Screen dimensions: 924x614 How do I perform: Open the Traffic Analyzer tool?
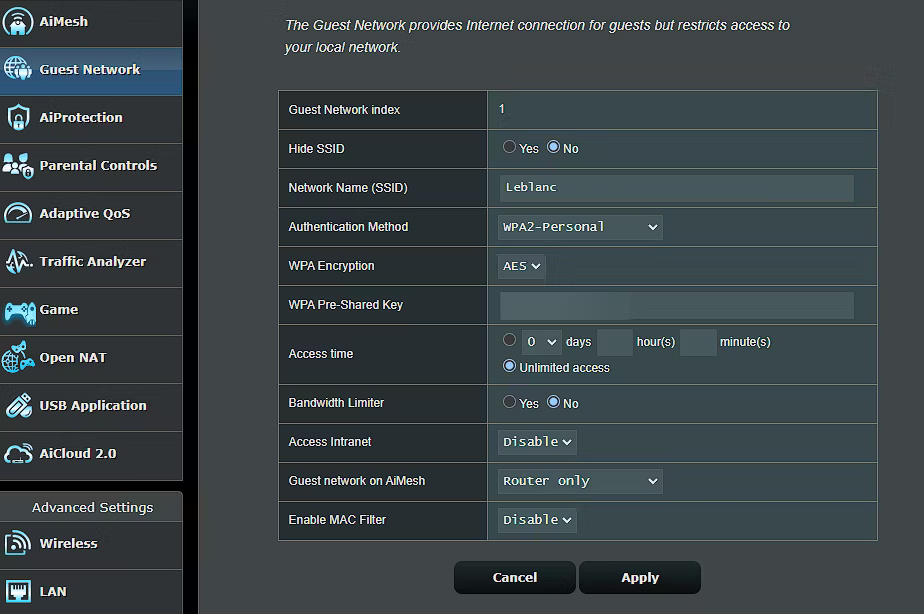tap(17, 263)
